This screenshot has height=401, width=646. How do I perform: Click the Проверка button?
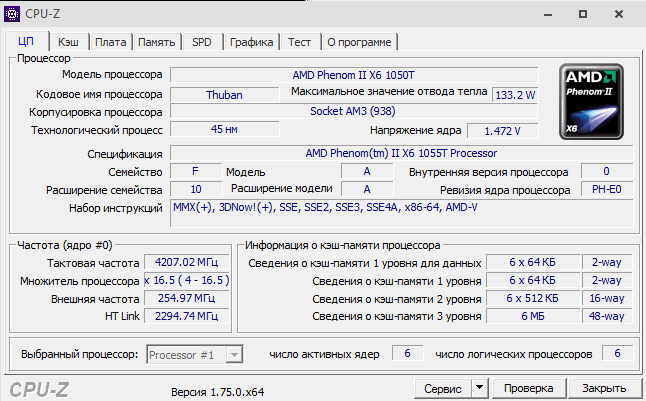(529, 388)
